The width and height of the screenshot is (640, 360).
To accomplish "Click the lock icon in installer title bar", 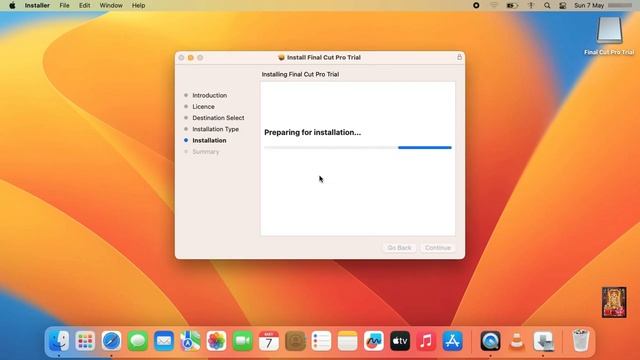I will [x=459, y=57].
